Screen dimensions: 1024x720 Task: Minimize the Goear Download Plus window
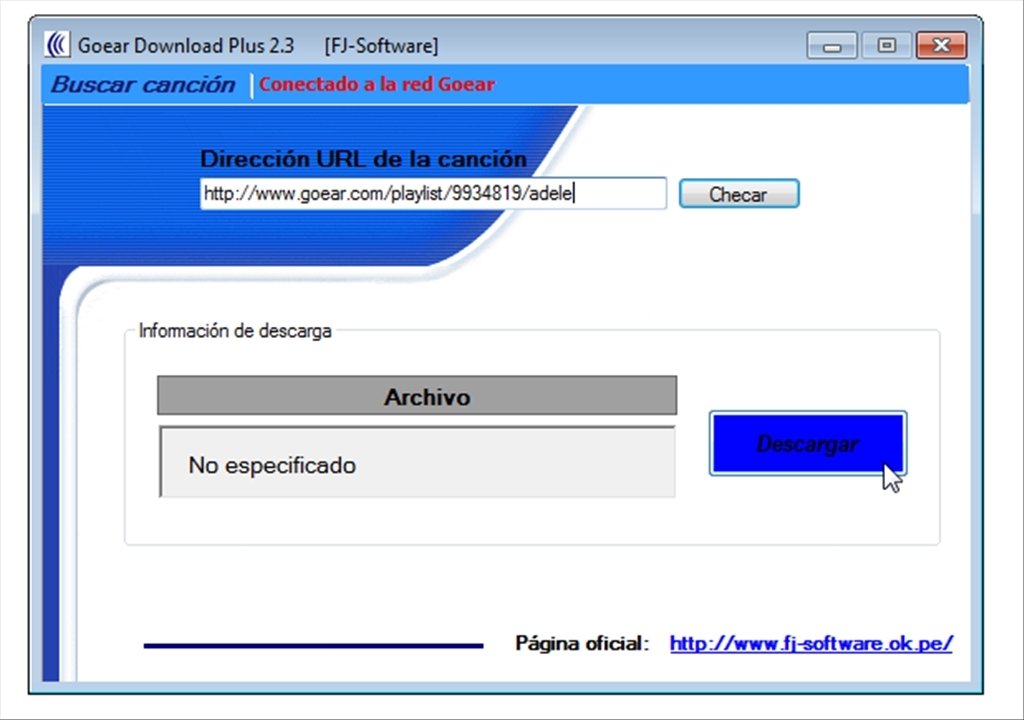click(x=832, y=46)
